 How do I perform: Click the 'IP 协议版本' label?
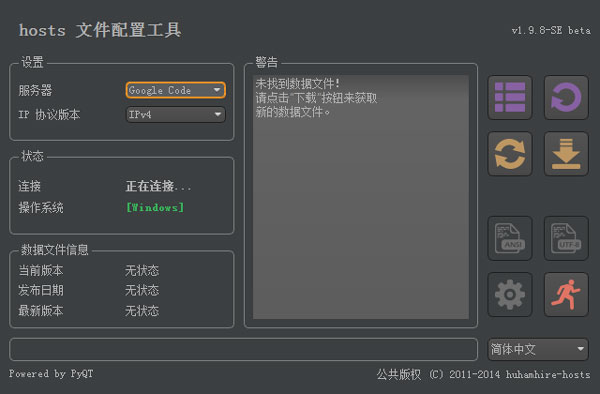coord(49,114)
